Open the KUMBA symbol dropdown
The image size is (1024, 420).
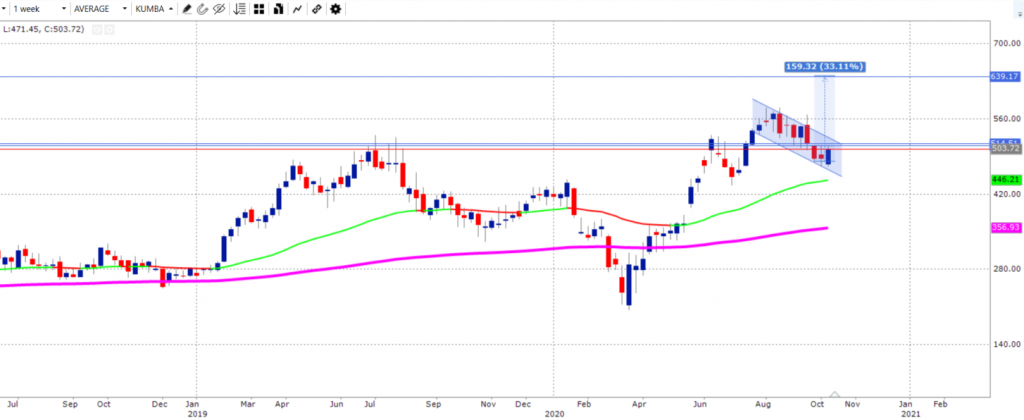tap(154, 9)
